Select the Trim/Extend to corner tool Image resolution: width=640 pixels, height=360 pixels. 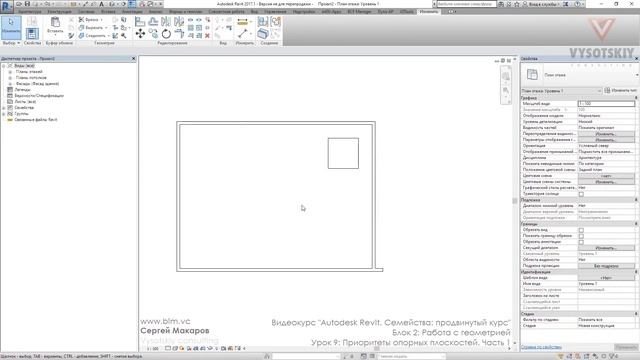179,34
